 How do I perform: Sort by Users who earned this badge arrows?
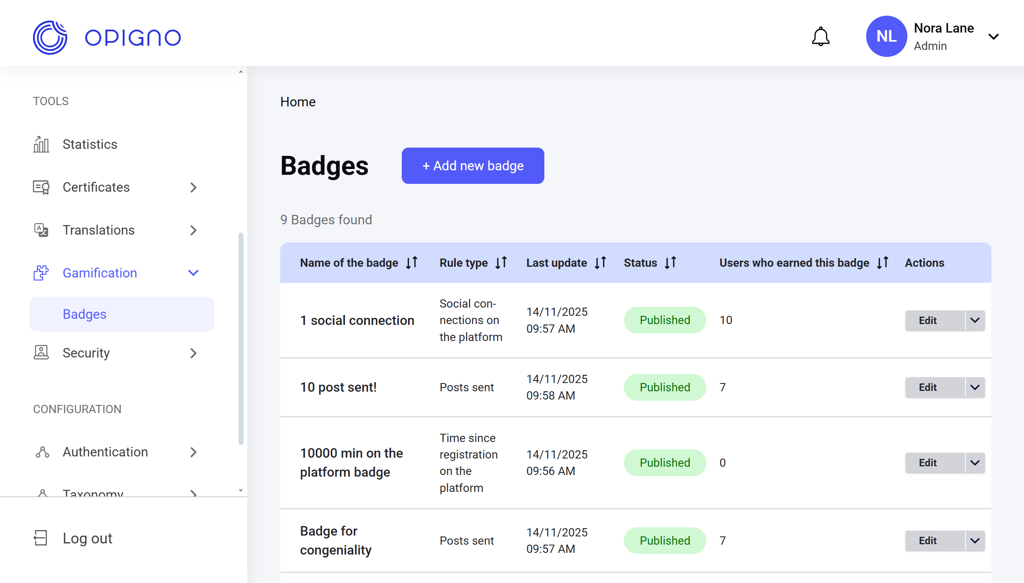tap(883, 262)
